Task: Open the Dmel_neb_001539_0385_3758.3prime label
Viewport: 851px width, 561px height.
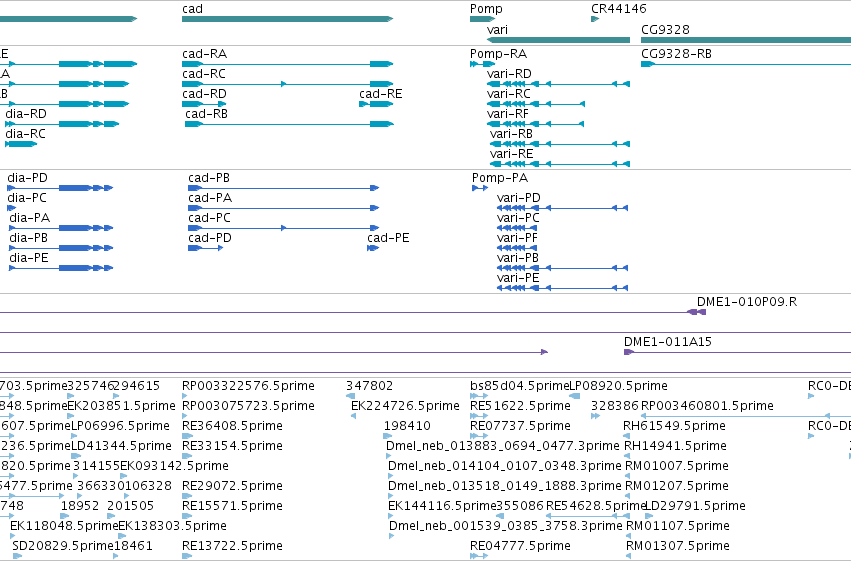Action: [506, 526]
